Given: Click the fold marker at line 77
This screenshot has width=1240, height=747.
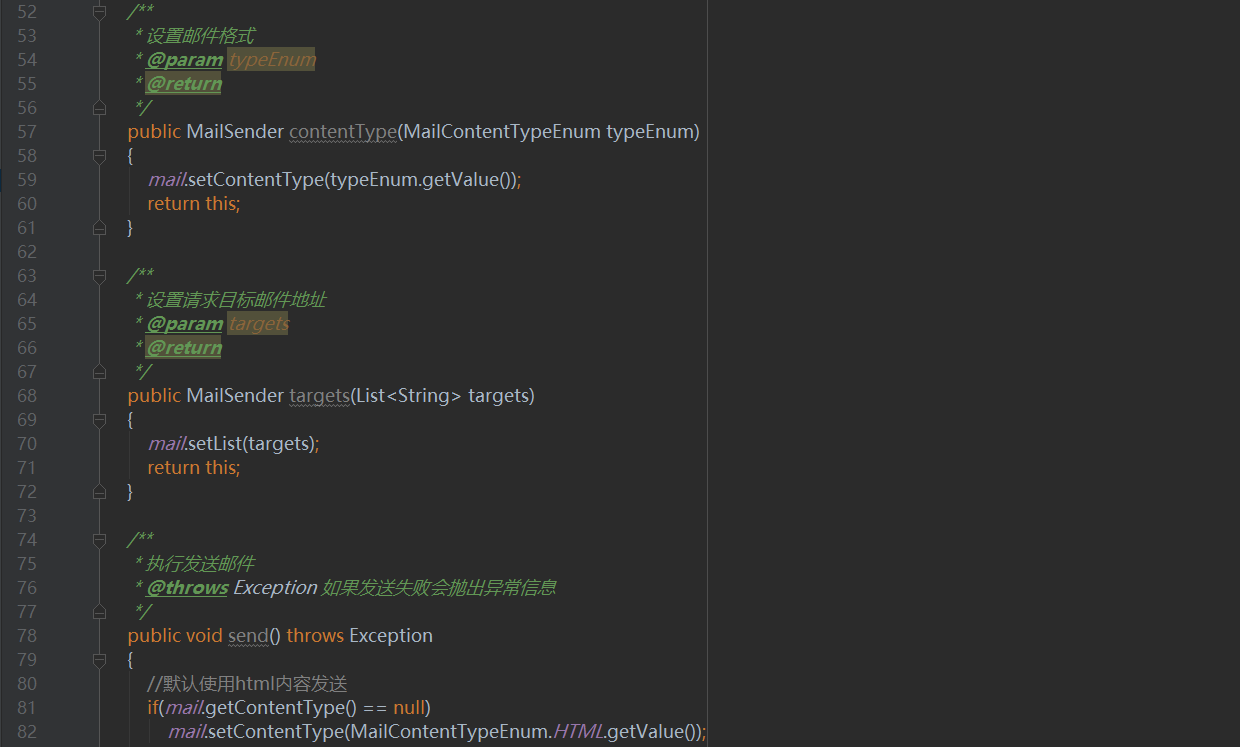Looking at the screenshot, I should tap(99, 611).
